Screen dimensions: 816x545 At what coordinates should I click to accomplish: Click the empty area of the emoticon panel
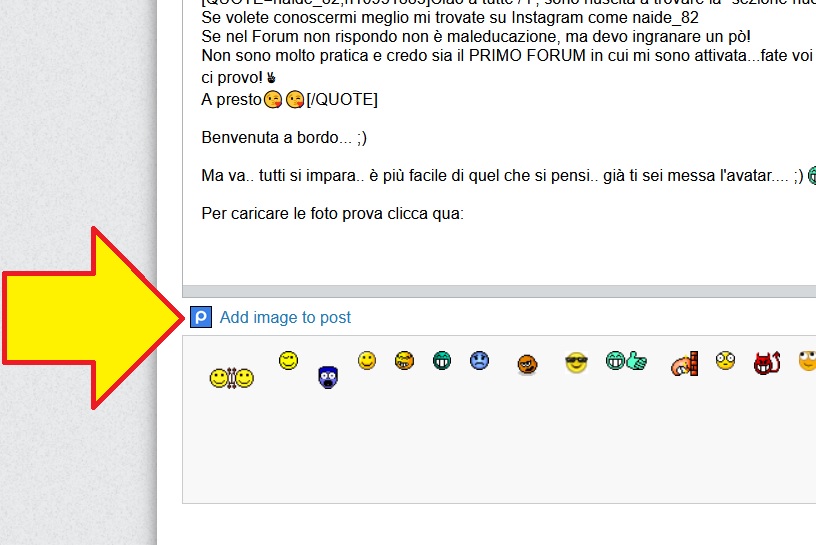click(x=500, y=450)
